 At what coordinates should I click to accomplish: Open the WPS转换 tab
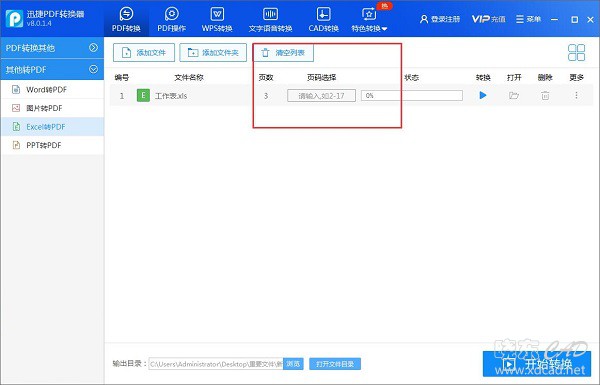(x=217, y=19)
